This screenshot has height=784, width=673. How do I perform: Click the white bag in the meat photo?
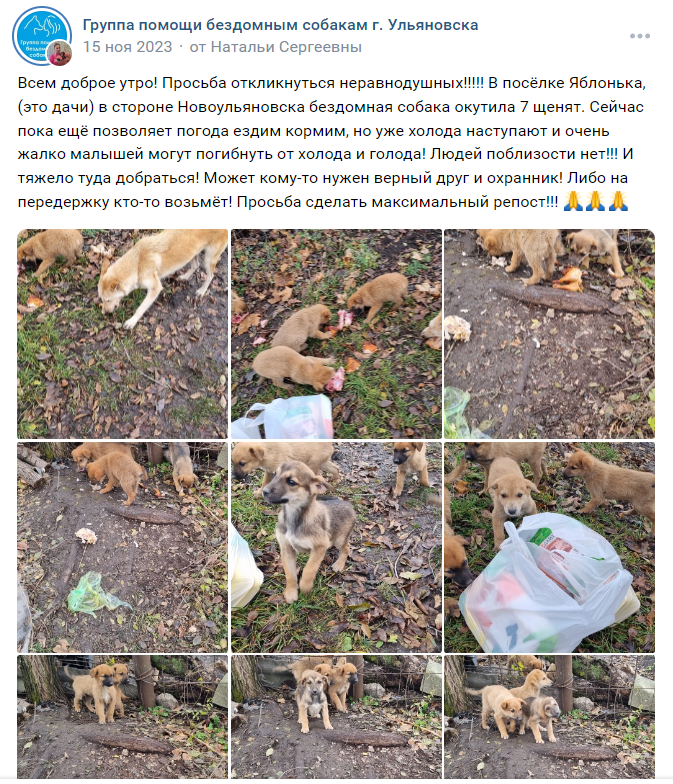tap(283, 417)
